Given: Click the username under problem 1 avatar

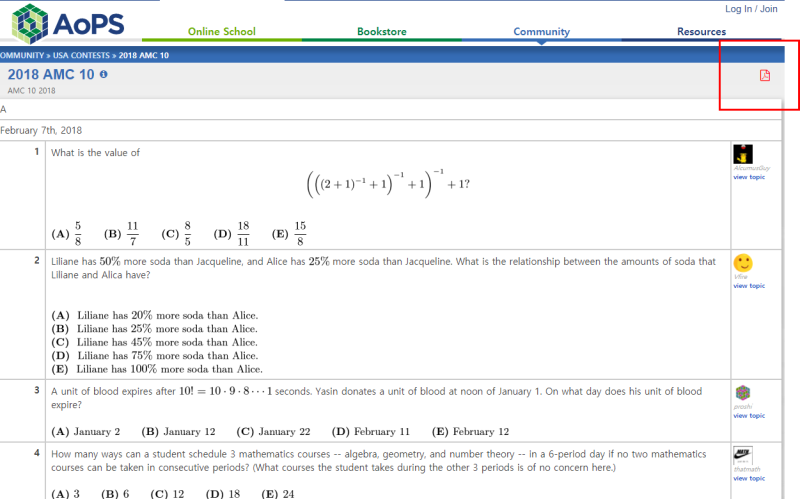Looking at the screenshot, I should [x=752, y=168].
